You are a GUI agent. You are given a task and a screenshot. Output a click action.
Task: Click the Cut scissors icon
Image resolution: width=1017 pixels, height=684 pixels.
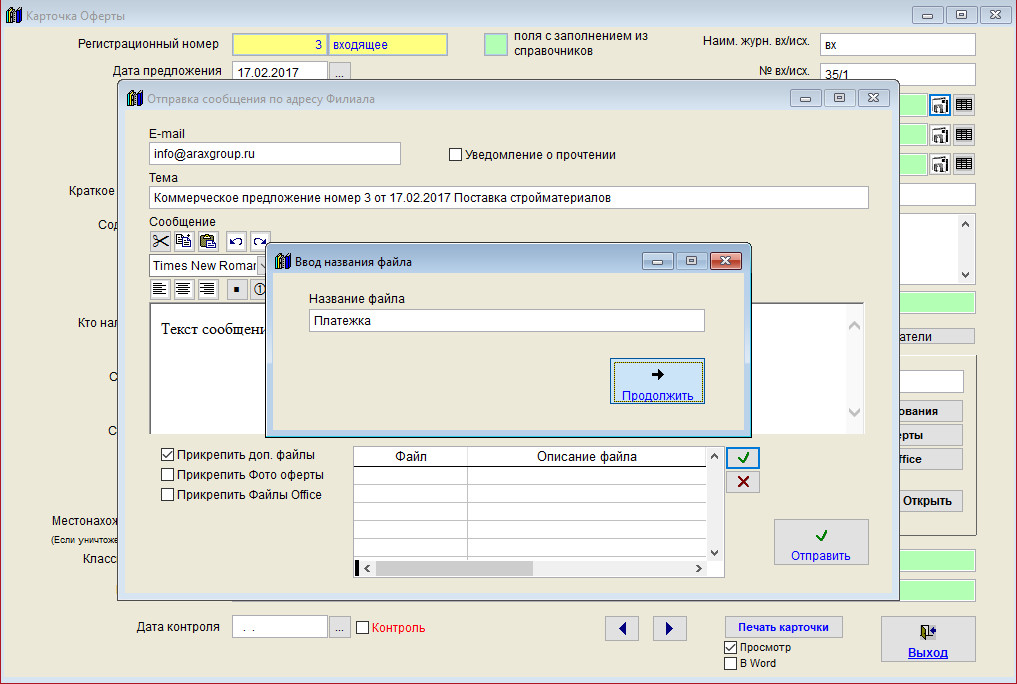tap(160, 241)
